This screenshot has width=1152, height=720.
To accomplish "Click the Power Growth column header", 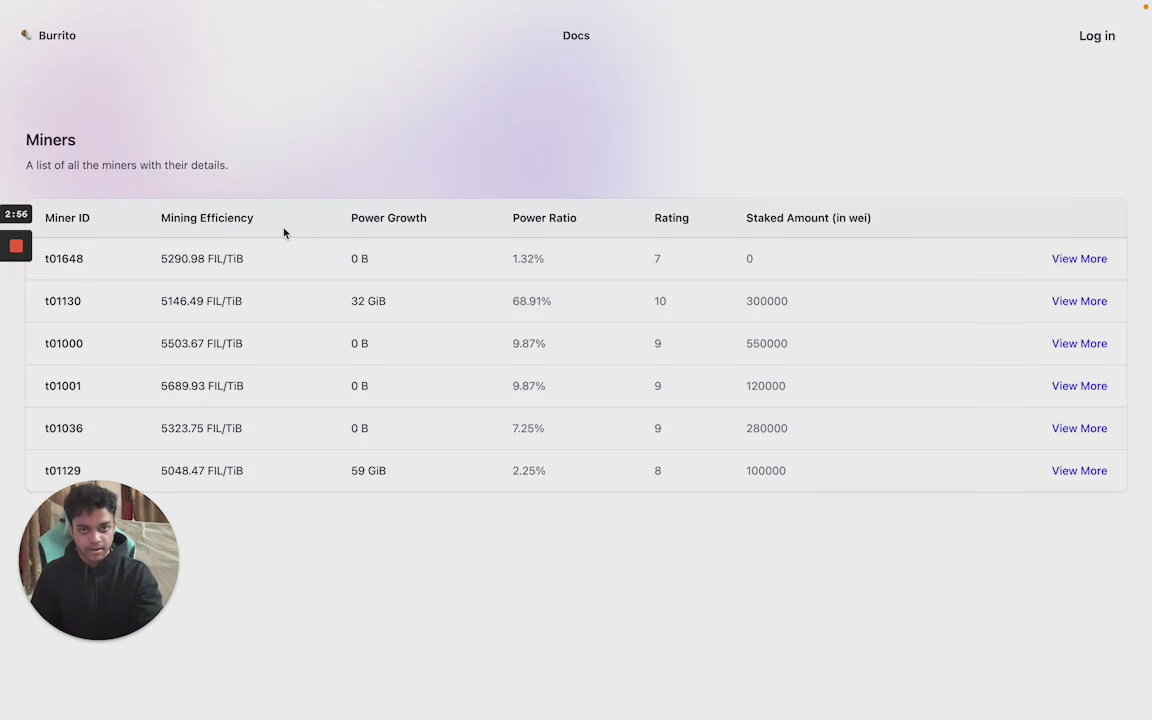I will (x=389, y=218).
